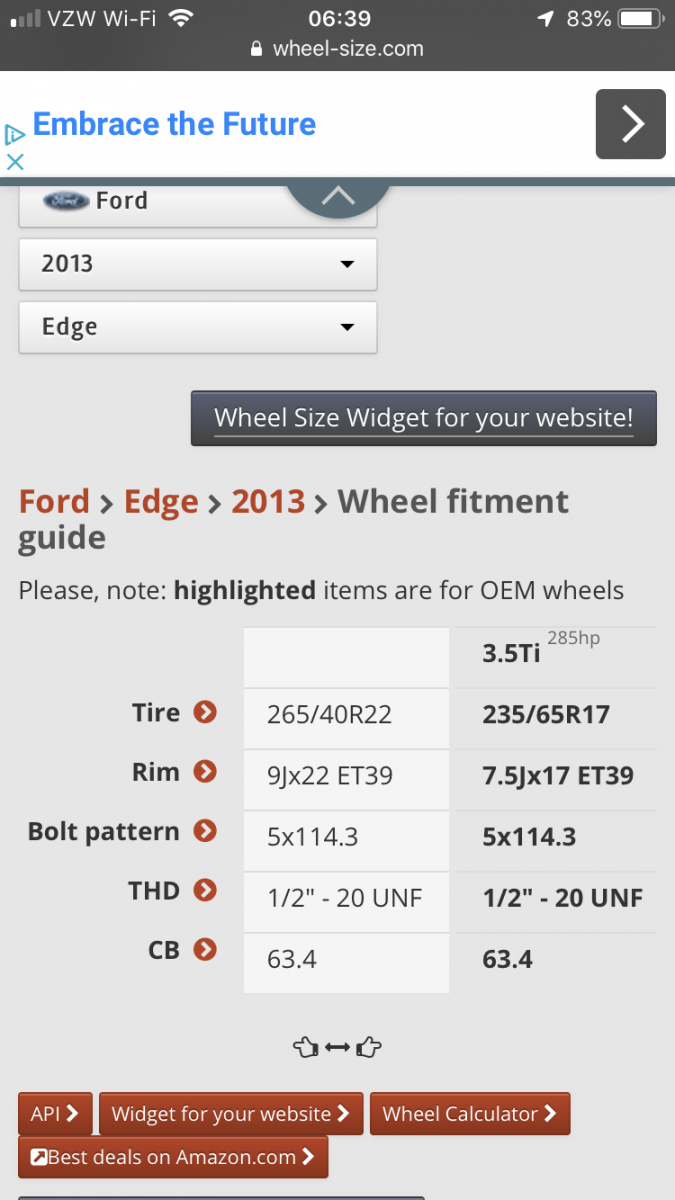Image resolution: width=675 pixels, height=1200 pixels.
Task: Click the red arrow icon next to Tire
Action: point(205,713)
